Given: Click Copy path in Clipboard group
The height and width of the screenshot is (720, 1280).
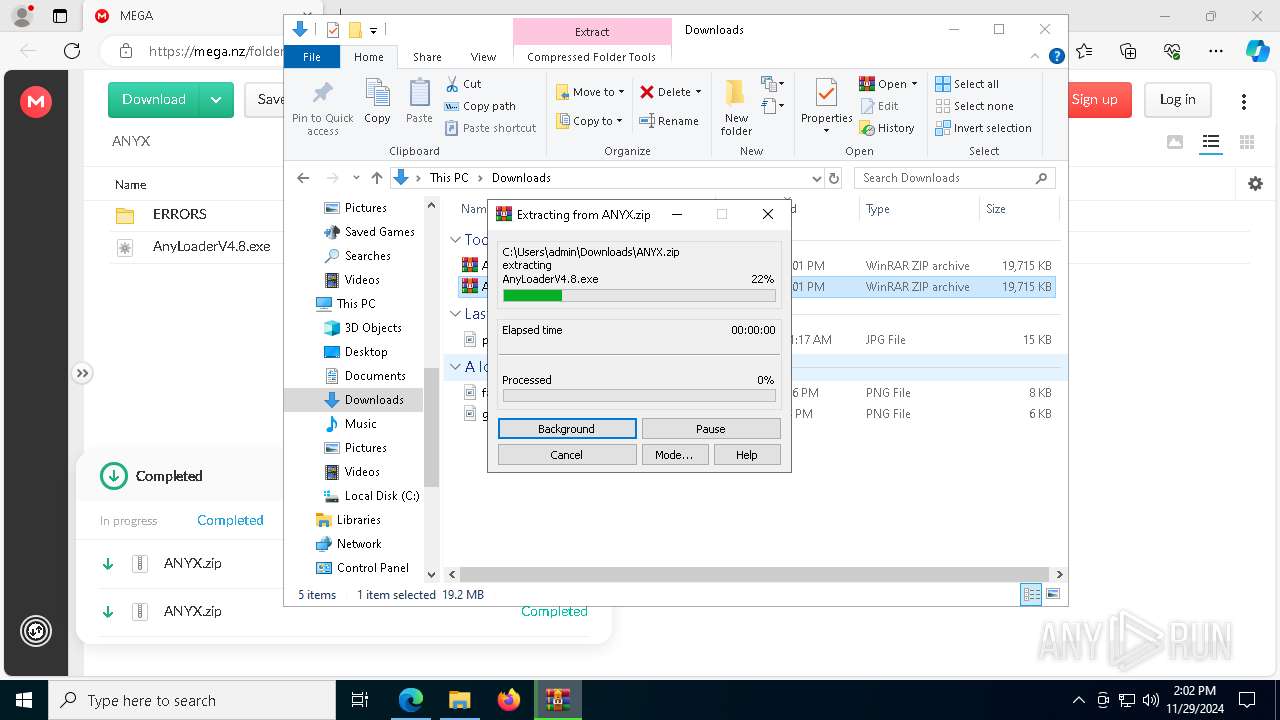Looking at the screenshot, I should pyautogui.click(x=480, y=106).
